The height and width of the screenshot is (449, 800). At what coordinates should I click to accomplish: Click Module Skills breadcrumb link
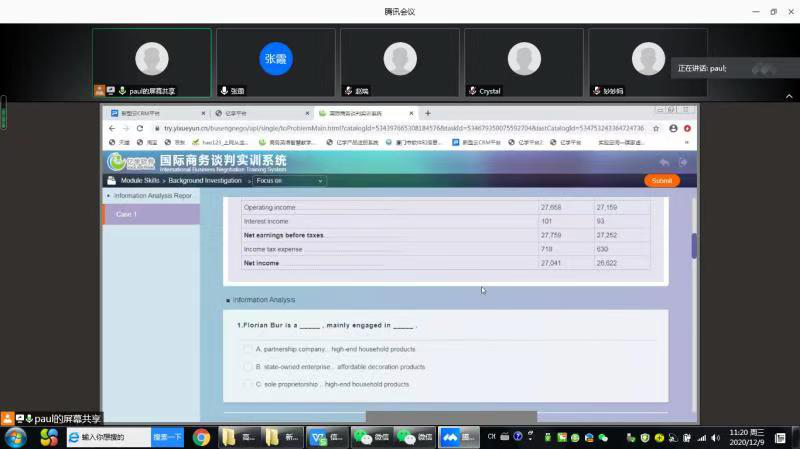click(x=139, y=181)
